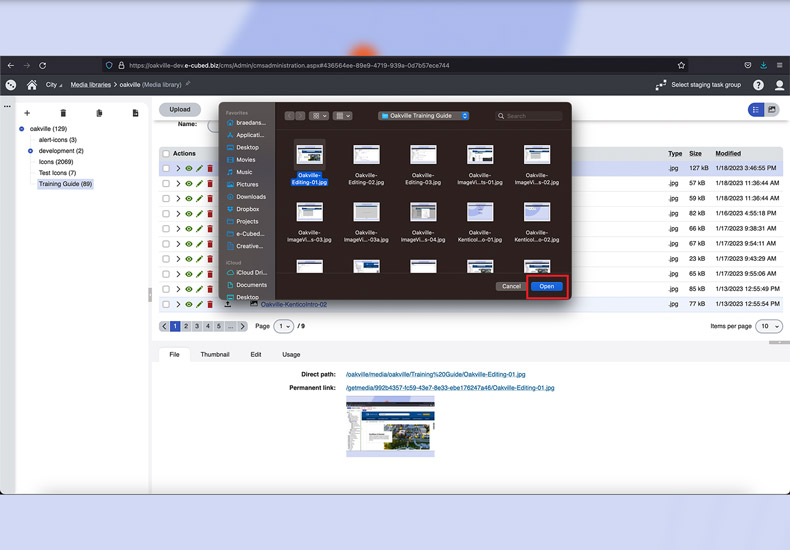Open the Usage tab
Screen dimensions: 790x550
click(x=290, y=354)
